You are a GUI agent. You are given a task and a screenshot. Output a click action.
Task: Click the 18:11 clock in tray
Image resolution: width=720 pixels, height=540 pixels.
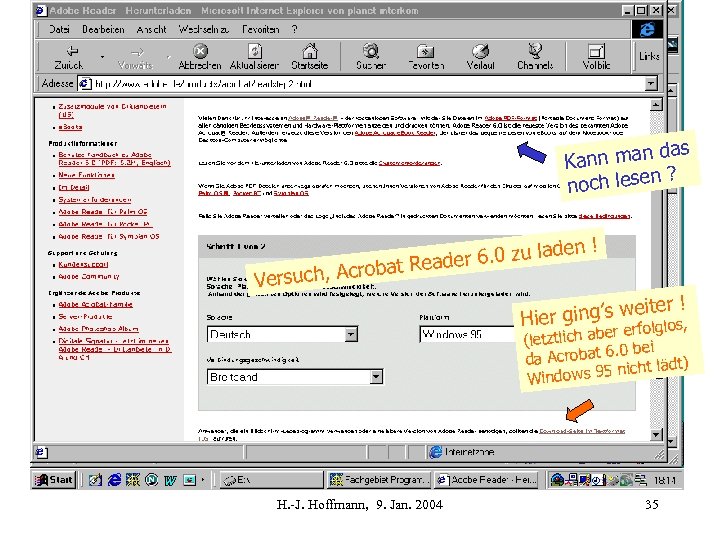click(x=664, y=480)
